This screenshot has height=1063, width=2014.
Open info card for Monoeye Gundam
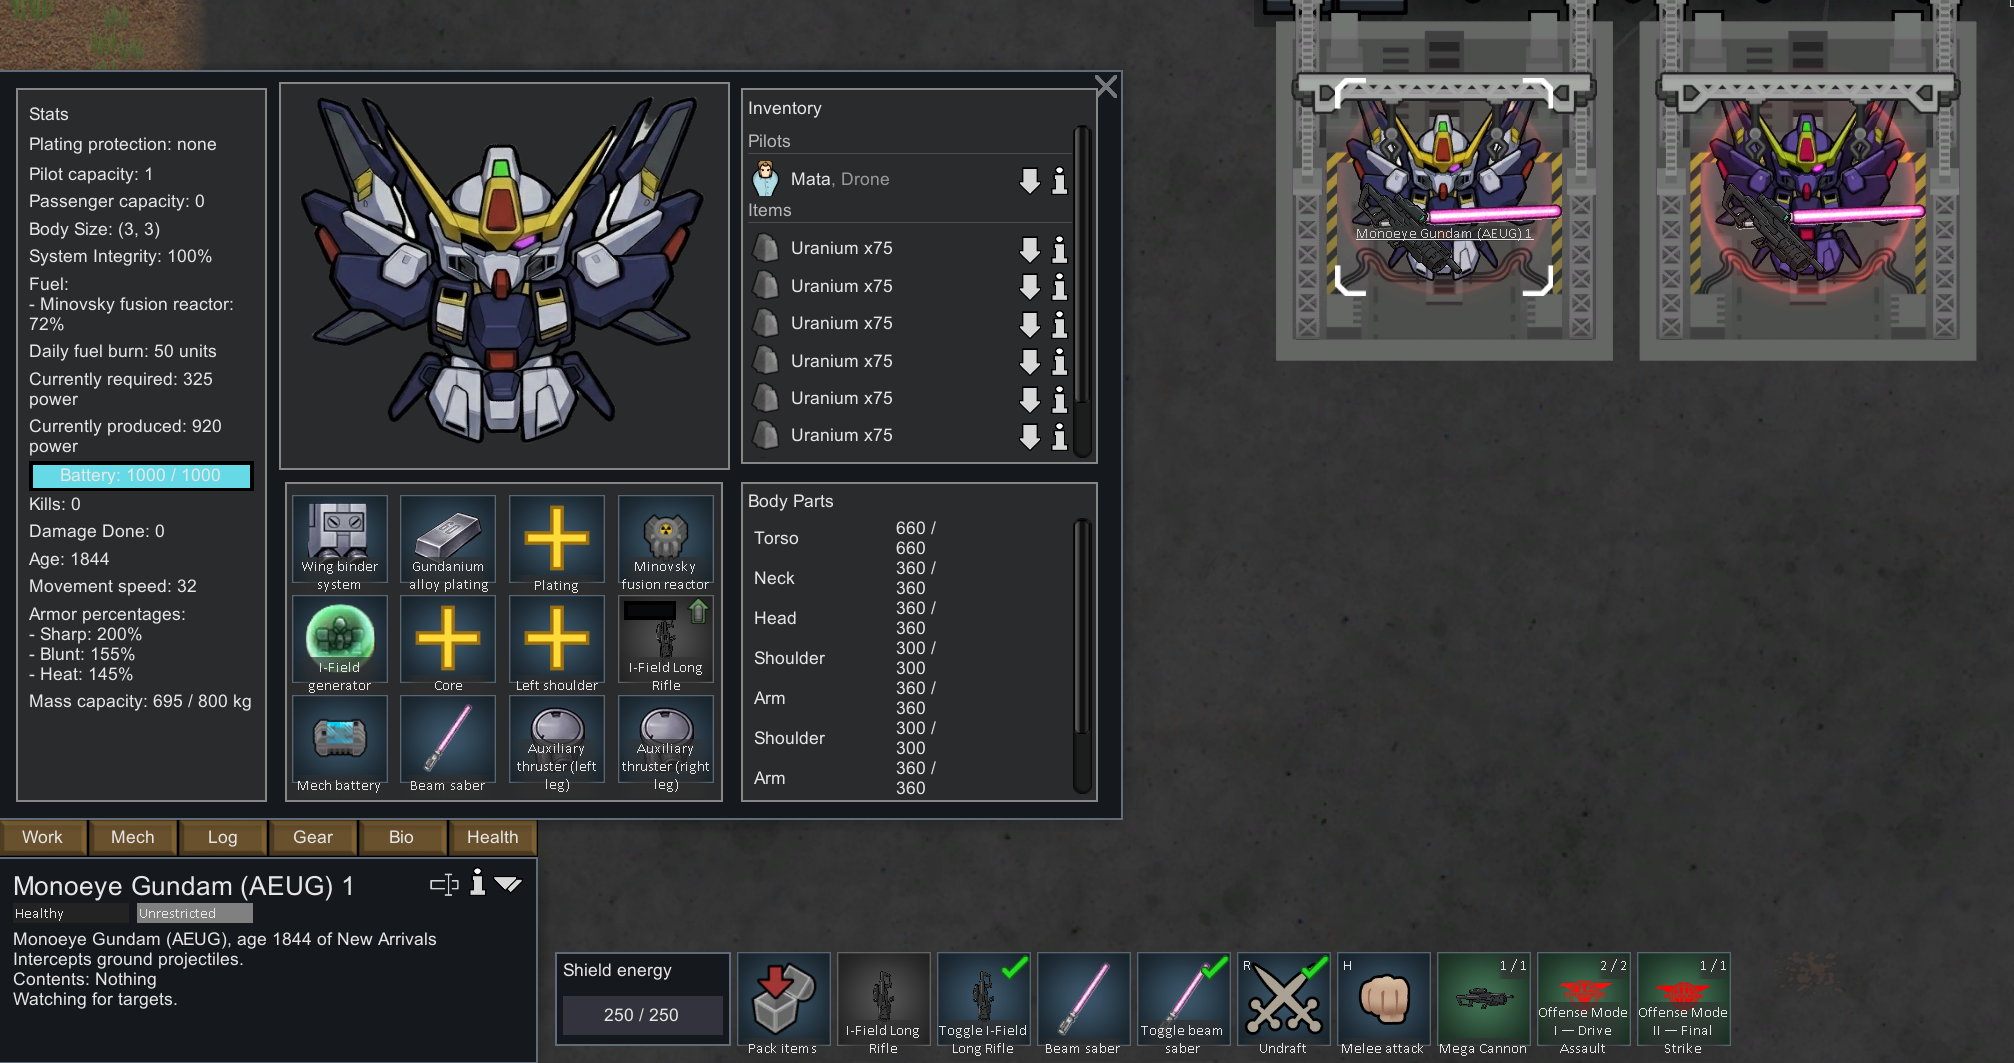click(478, 883)
